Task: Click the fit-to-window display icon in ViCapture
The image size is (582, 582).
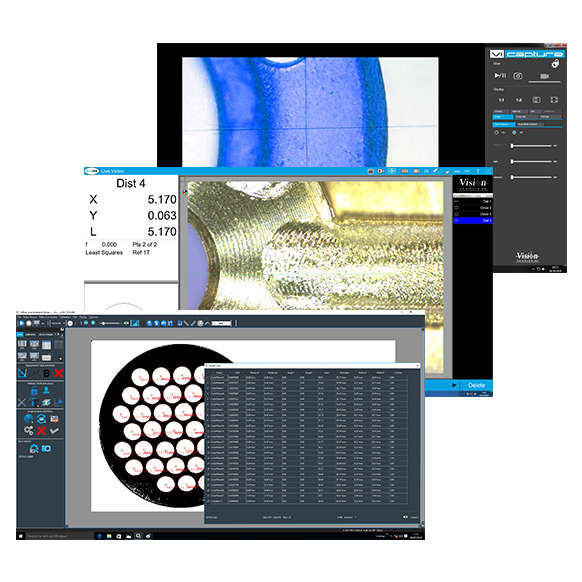Action: 536,100
